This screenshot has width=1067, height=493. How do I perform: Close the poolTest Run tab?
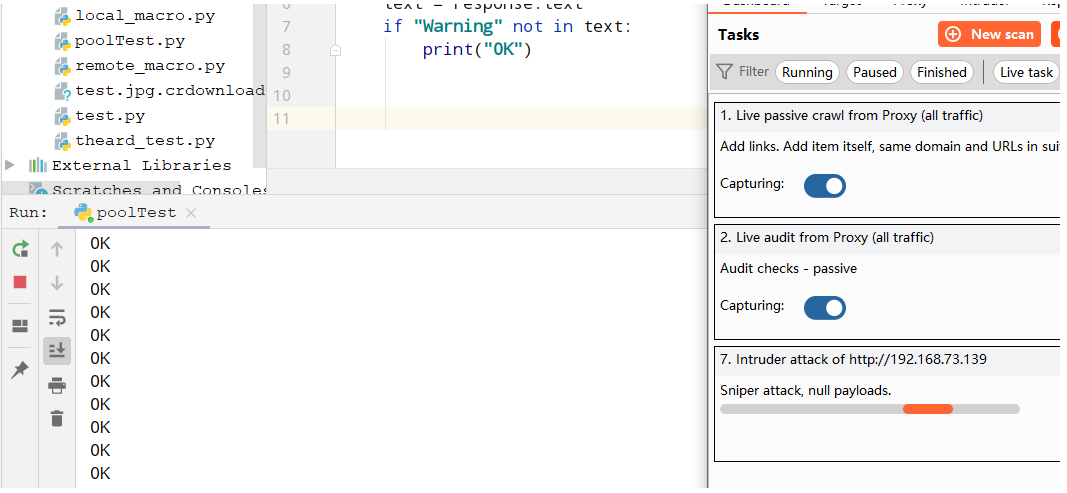point(191,213)
